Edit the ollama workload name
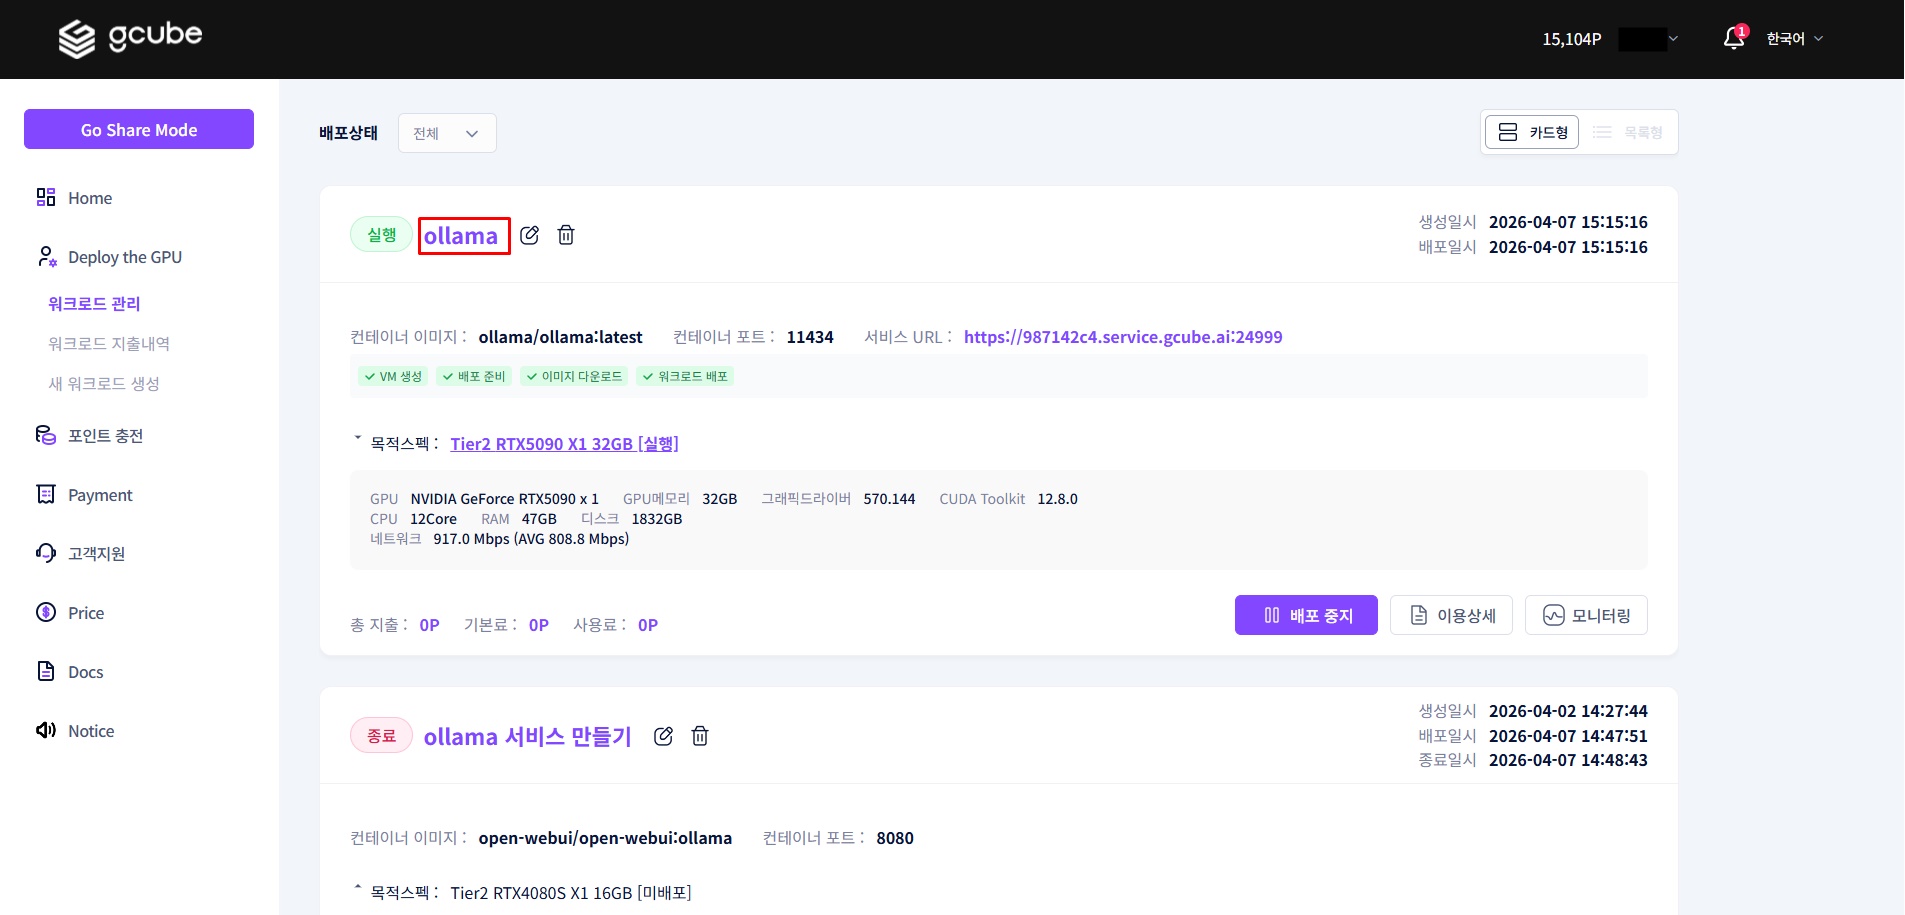1905x915 pixels. pos(530,235)
